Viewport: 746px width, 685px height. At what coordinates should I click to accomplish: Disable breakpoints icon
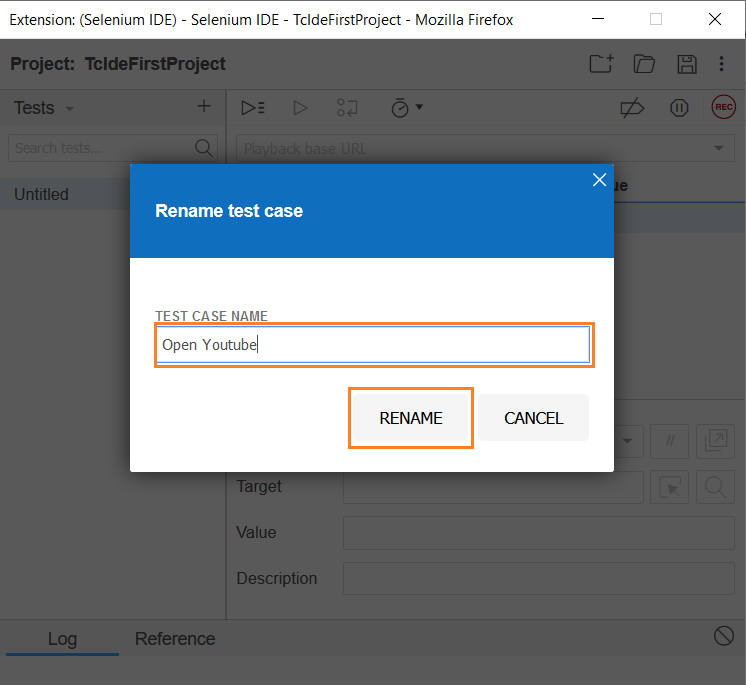pos(632,108)
